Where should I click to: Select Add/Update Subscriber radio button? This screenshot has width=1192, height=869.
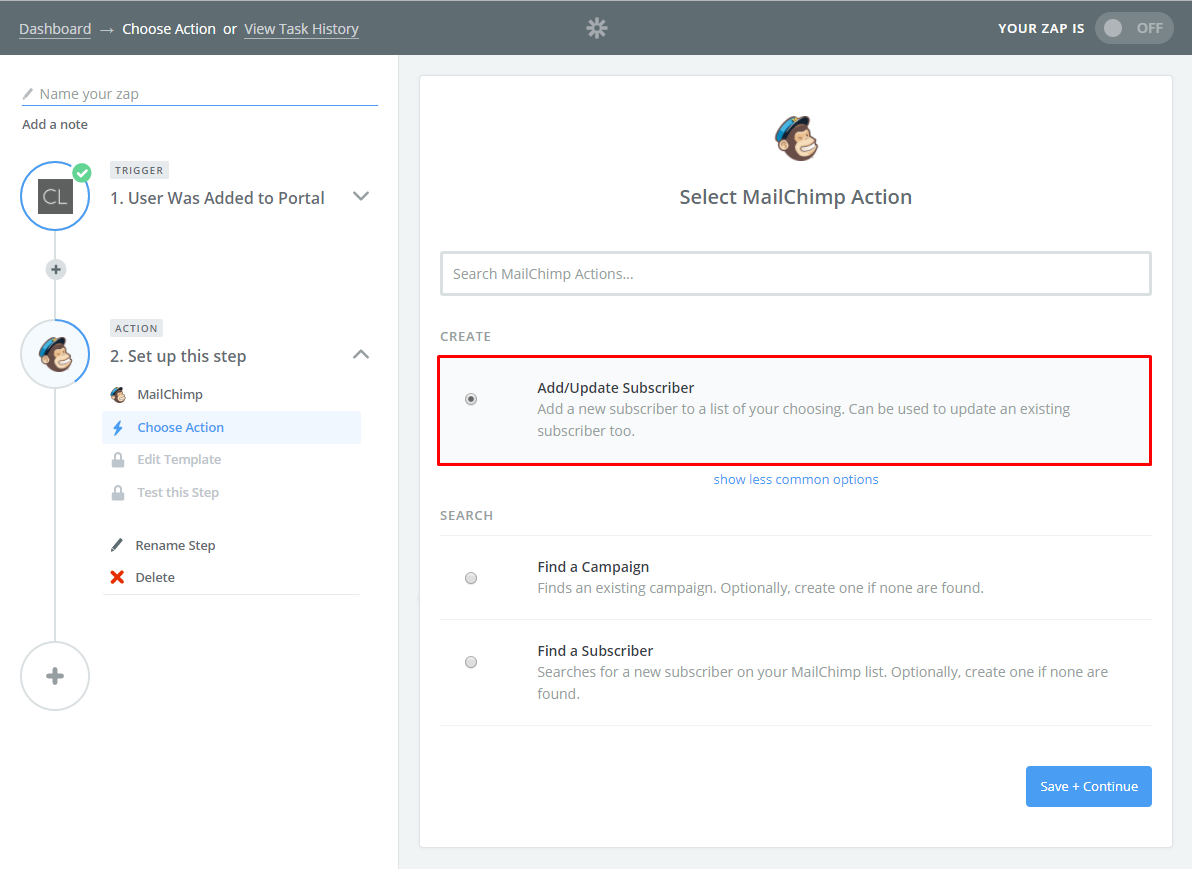[x=471, y=399]
